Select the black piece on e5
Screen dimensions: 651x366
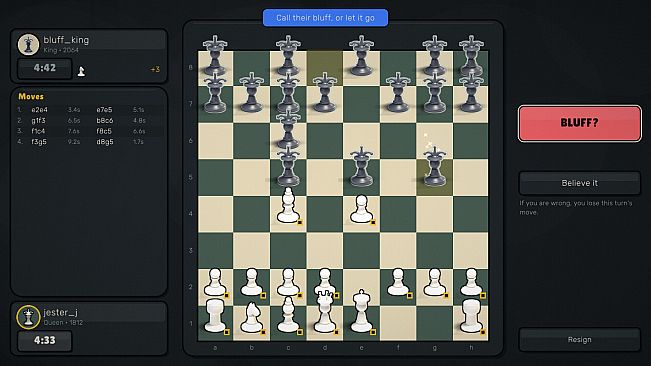click(x=361, y=168)
